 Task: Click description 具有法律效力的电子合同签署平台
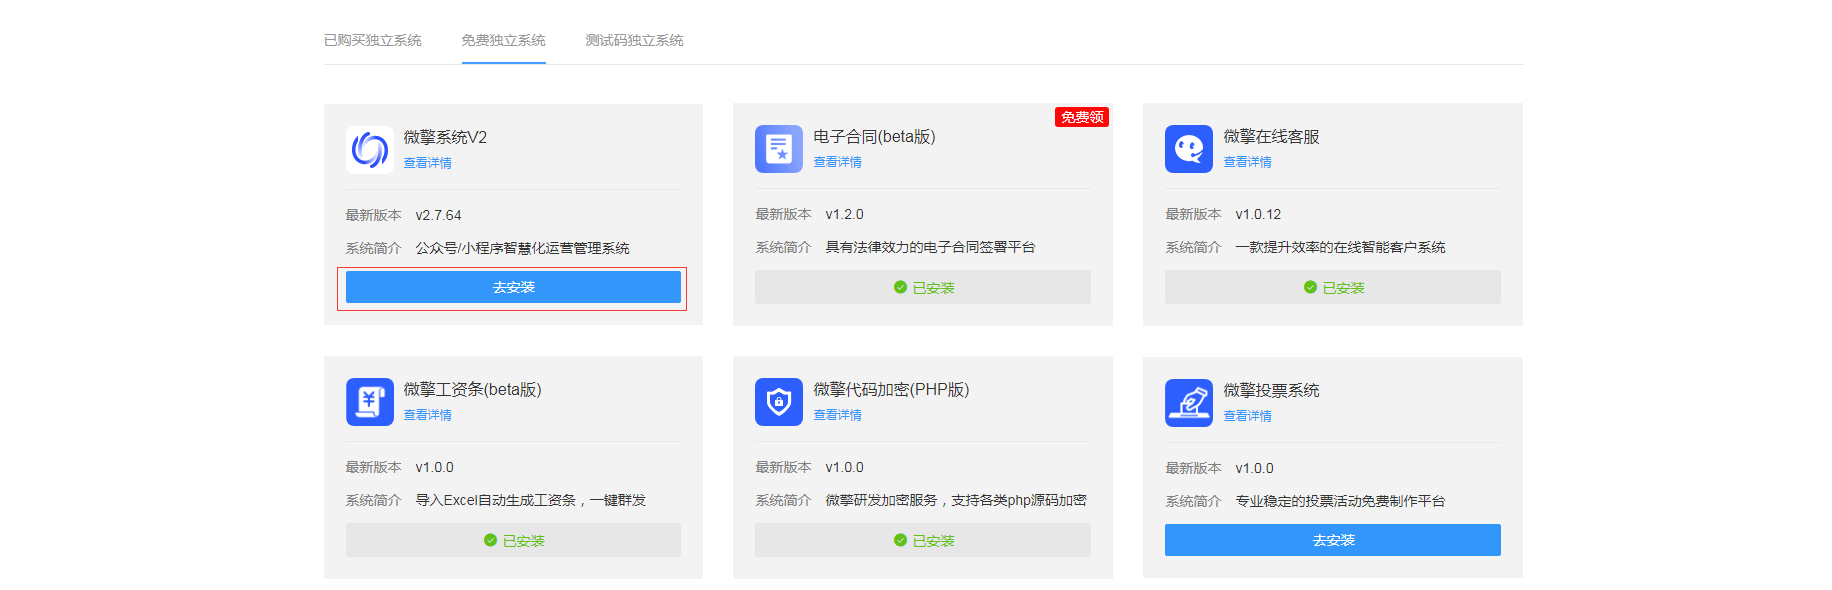(931, 247)
